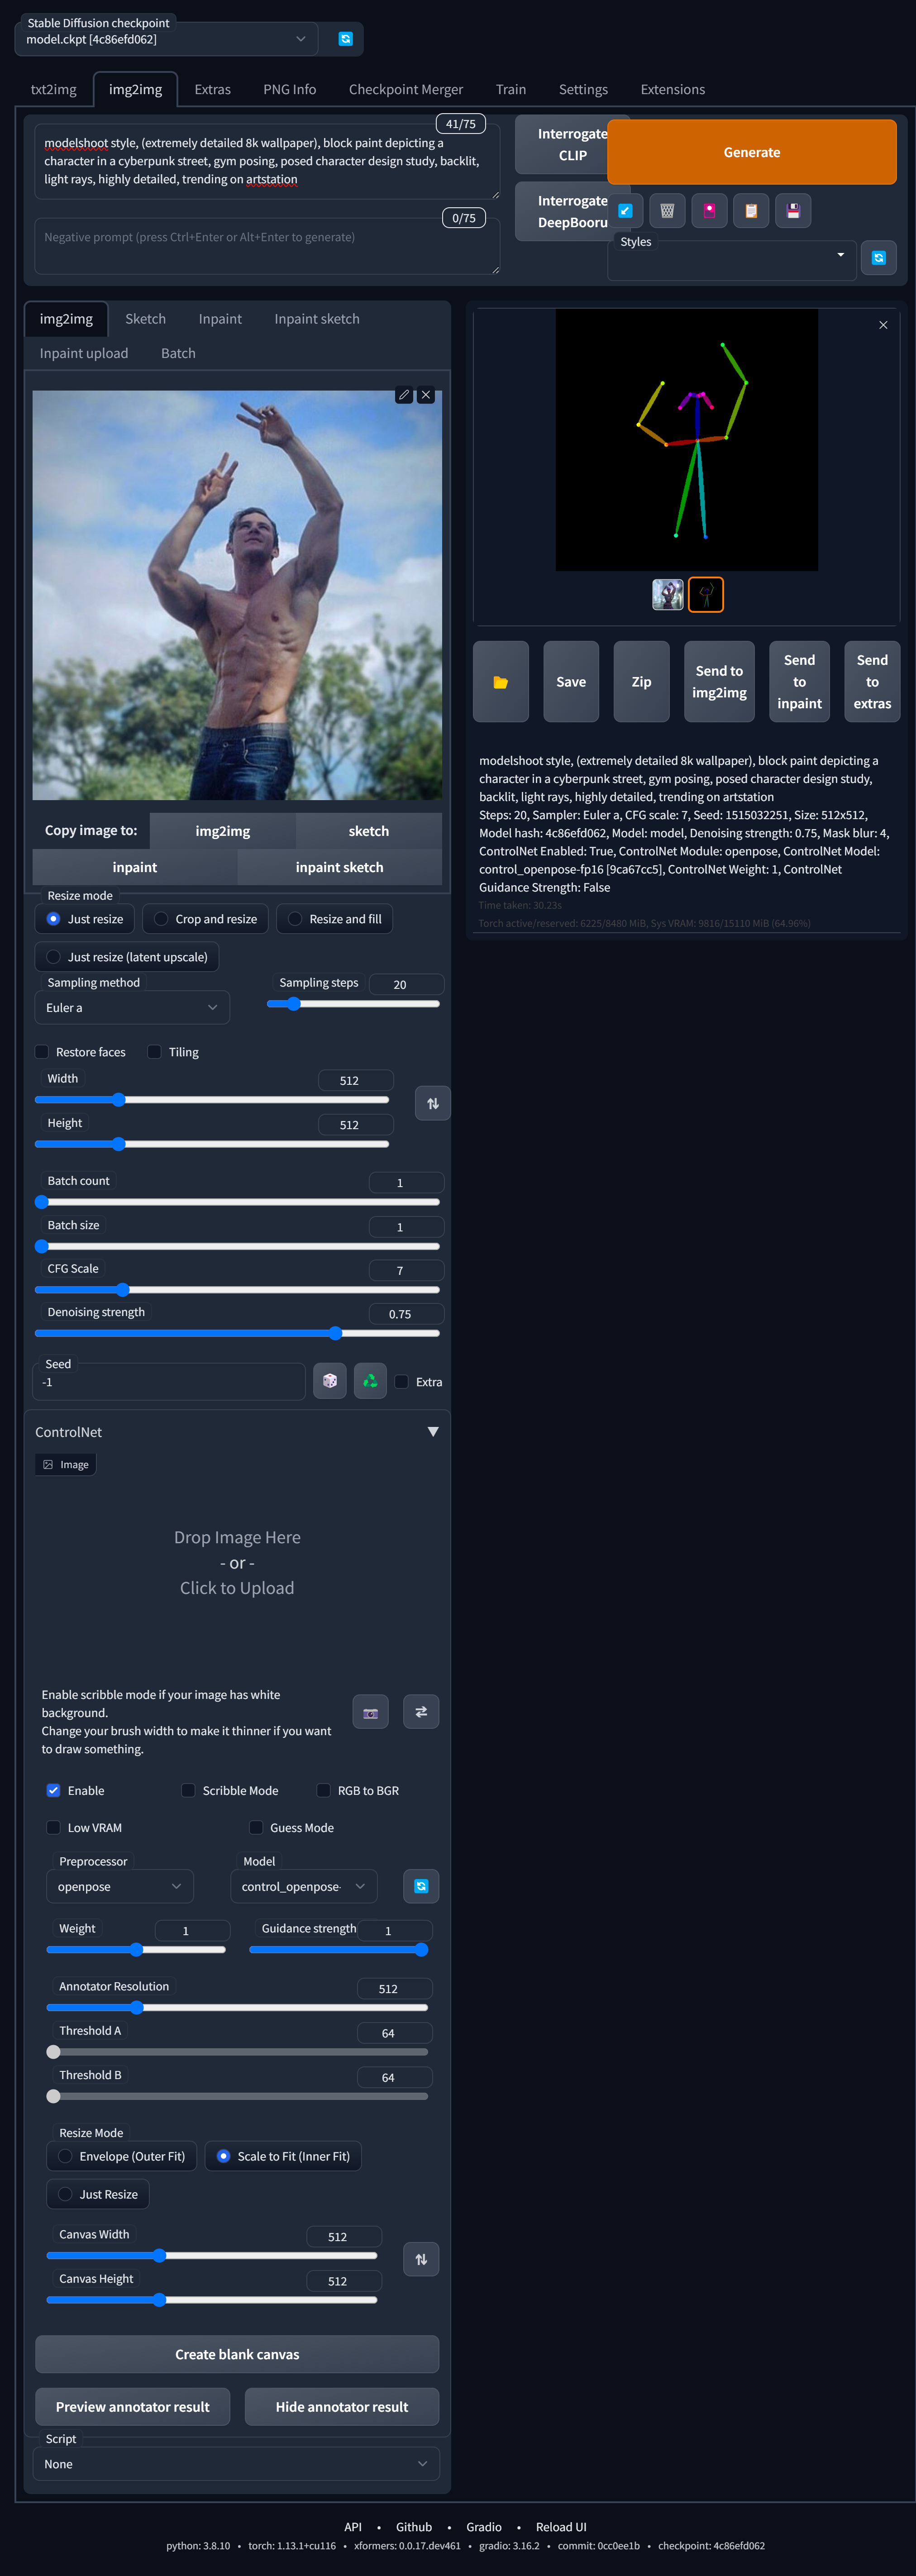This screenshot has height=2576, width=916.
Task: Click Create blank canvas button
Action: click(x=237, y=2354)
